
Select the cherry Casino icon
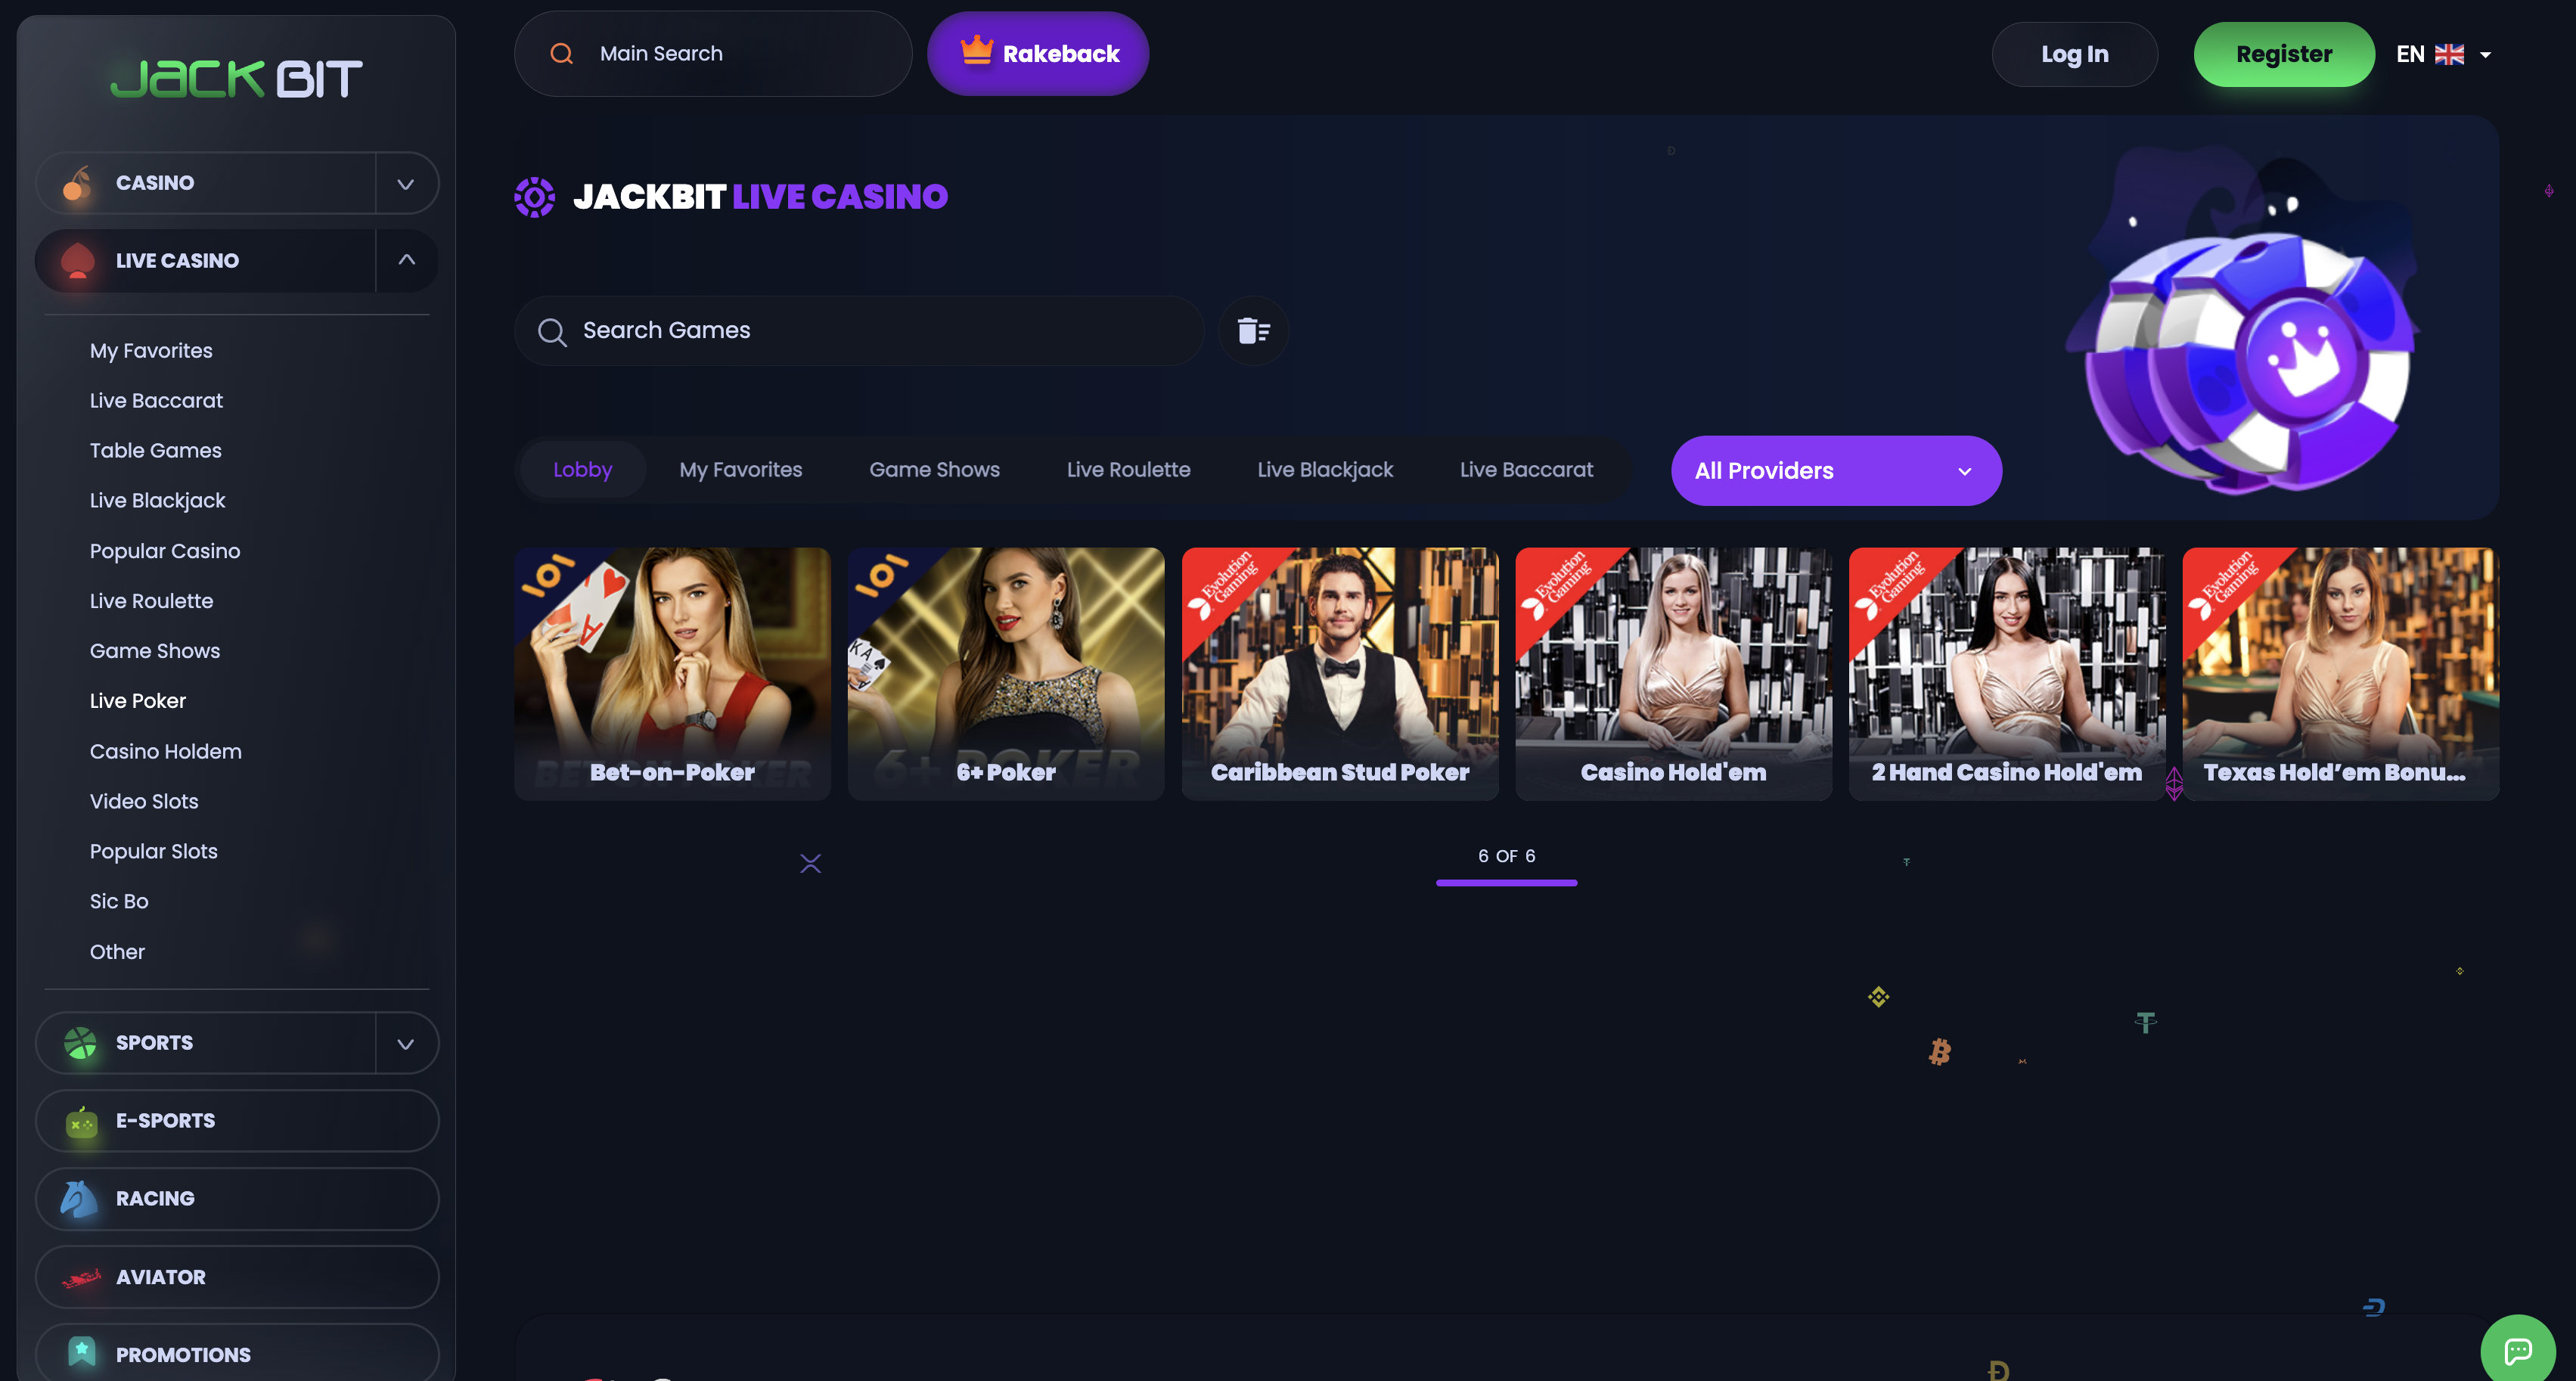coord(80,182)
